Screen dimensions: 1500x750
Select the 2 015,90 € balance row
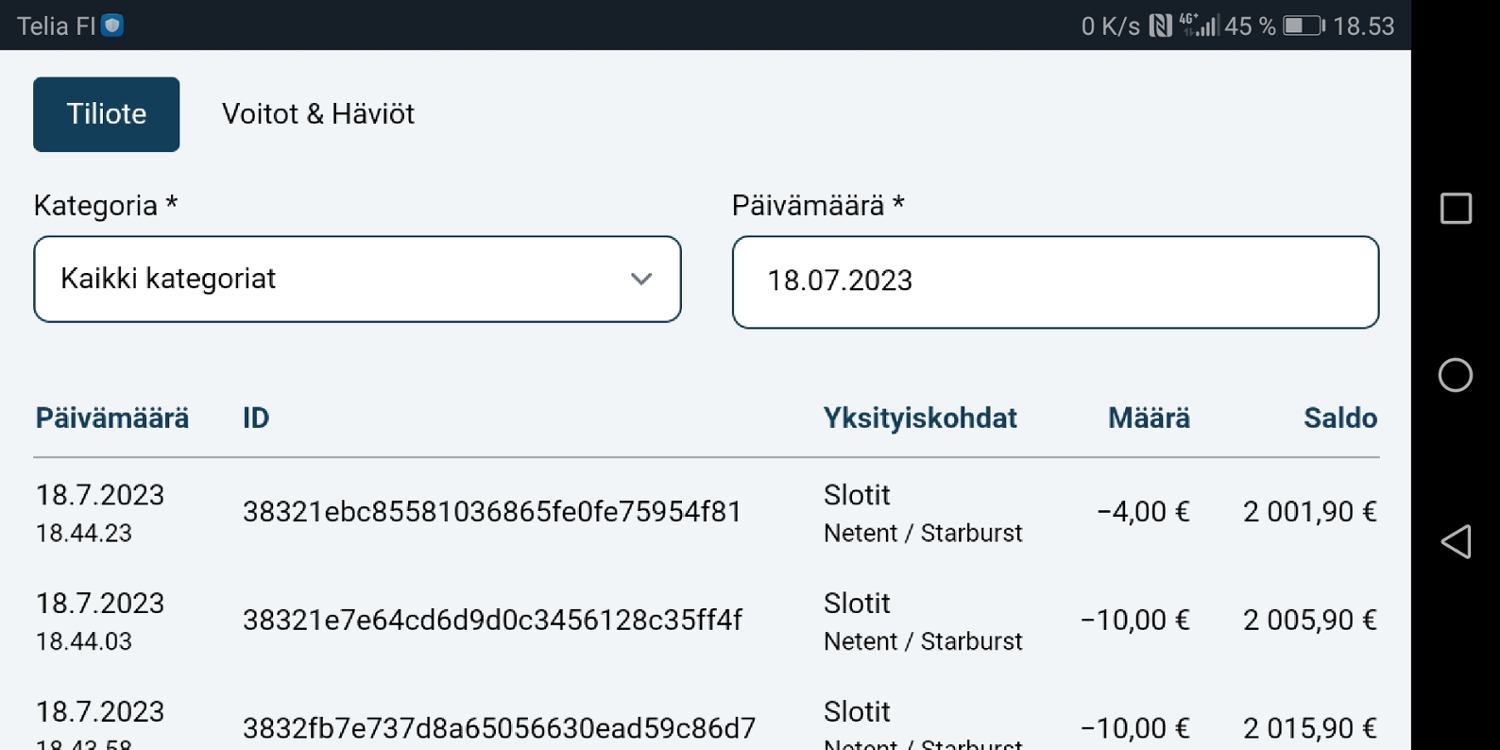(1310, 728)
